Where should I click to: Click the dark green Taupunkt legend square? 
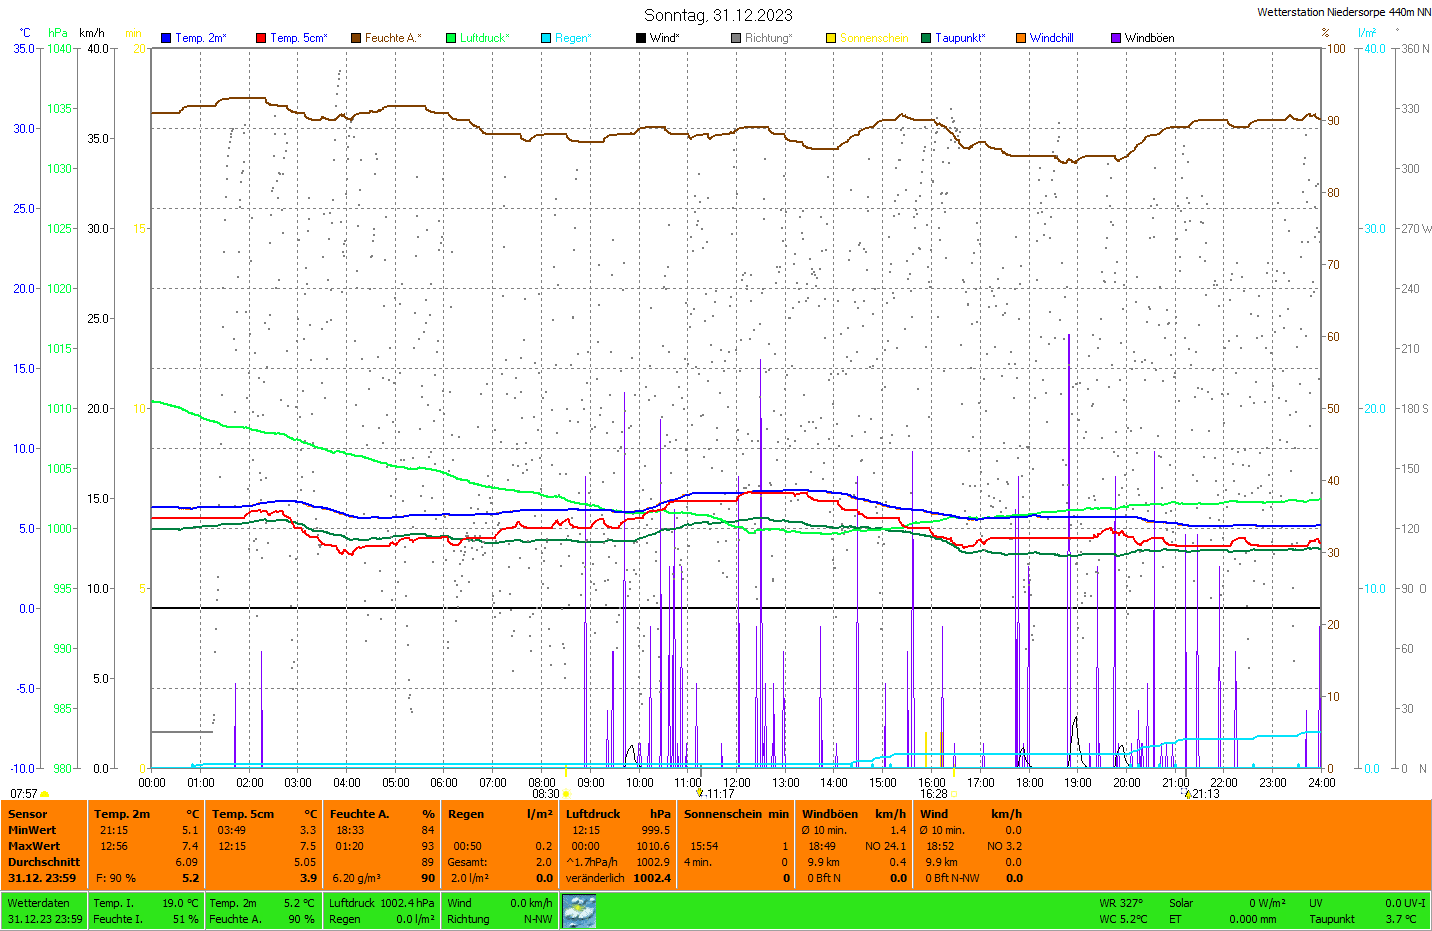[926, 38]
